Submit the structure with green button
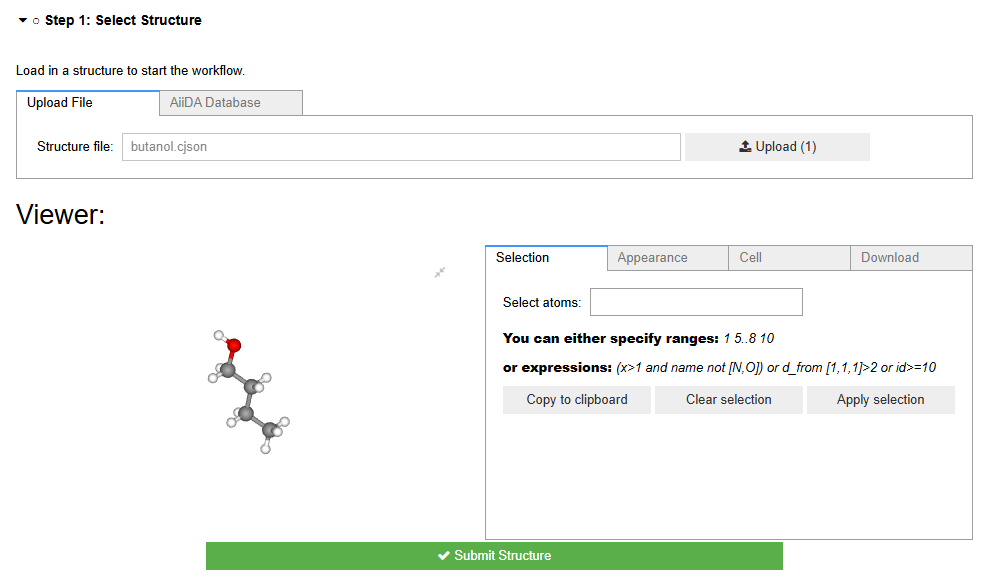 (494, 556)
